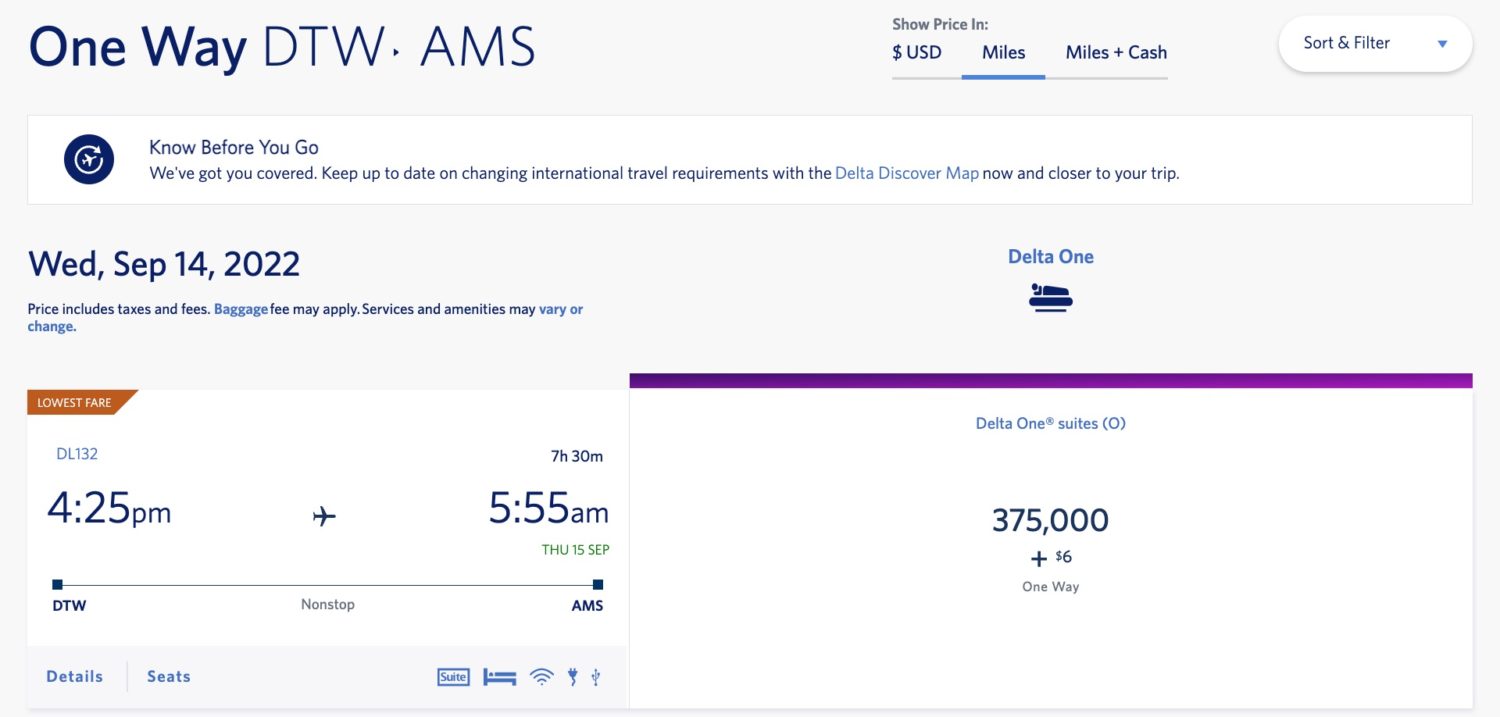Switch pricing to Miles display
The height and width of the screenshot is (717, 1500).
1003,52
